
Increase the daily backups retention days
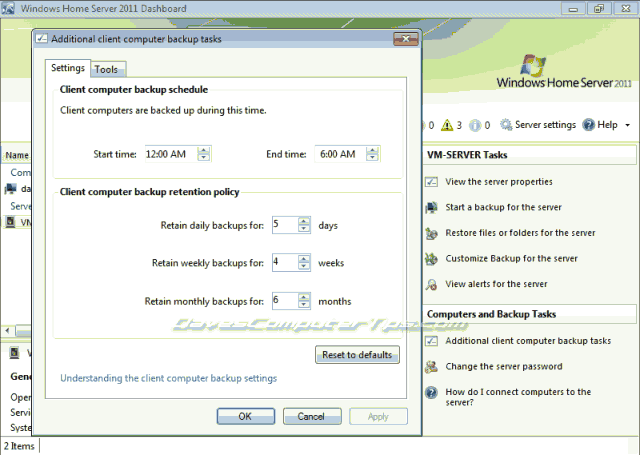click(304, 221)
